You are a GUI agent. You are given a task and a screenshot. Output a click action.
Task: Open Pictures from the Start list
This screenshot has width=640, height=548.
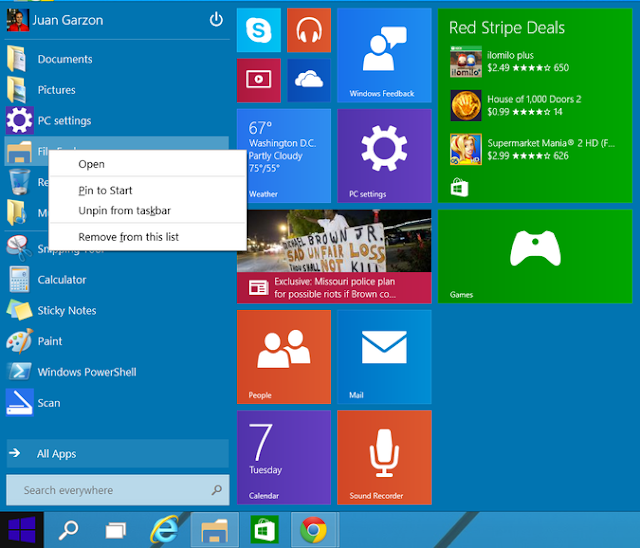pos(116,90)
